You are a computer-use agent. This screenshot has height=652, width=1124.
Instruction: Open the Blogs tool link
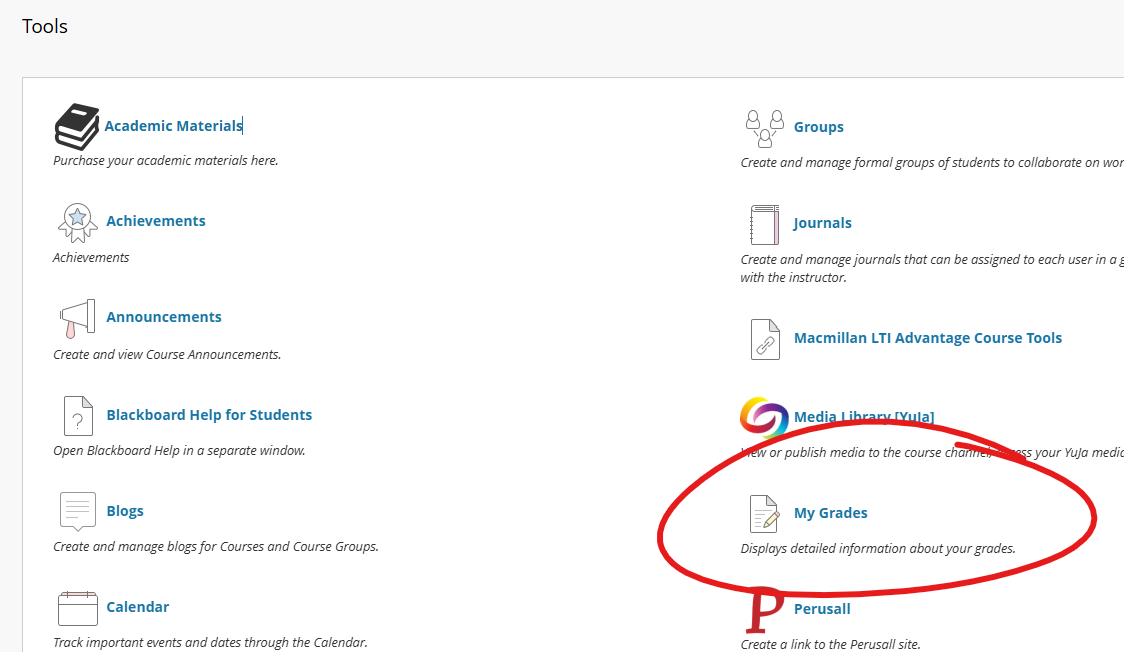pos(125,511)
